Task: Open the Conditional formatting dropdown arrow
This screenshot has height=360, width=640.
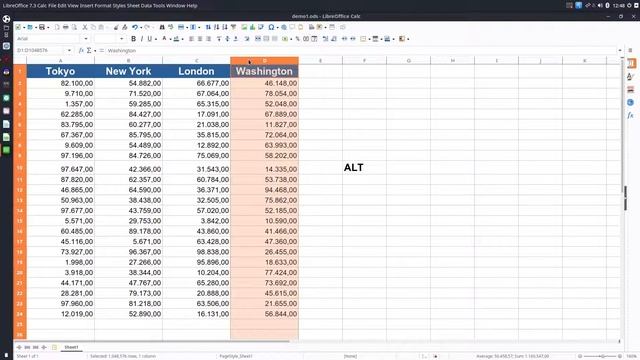Action: (408, 39)
